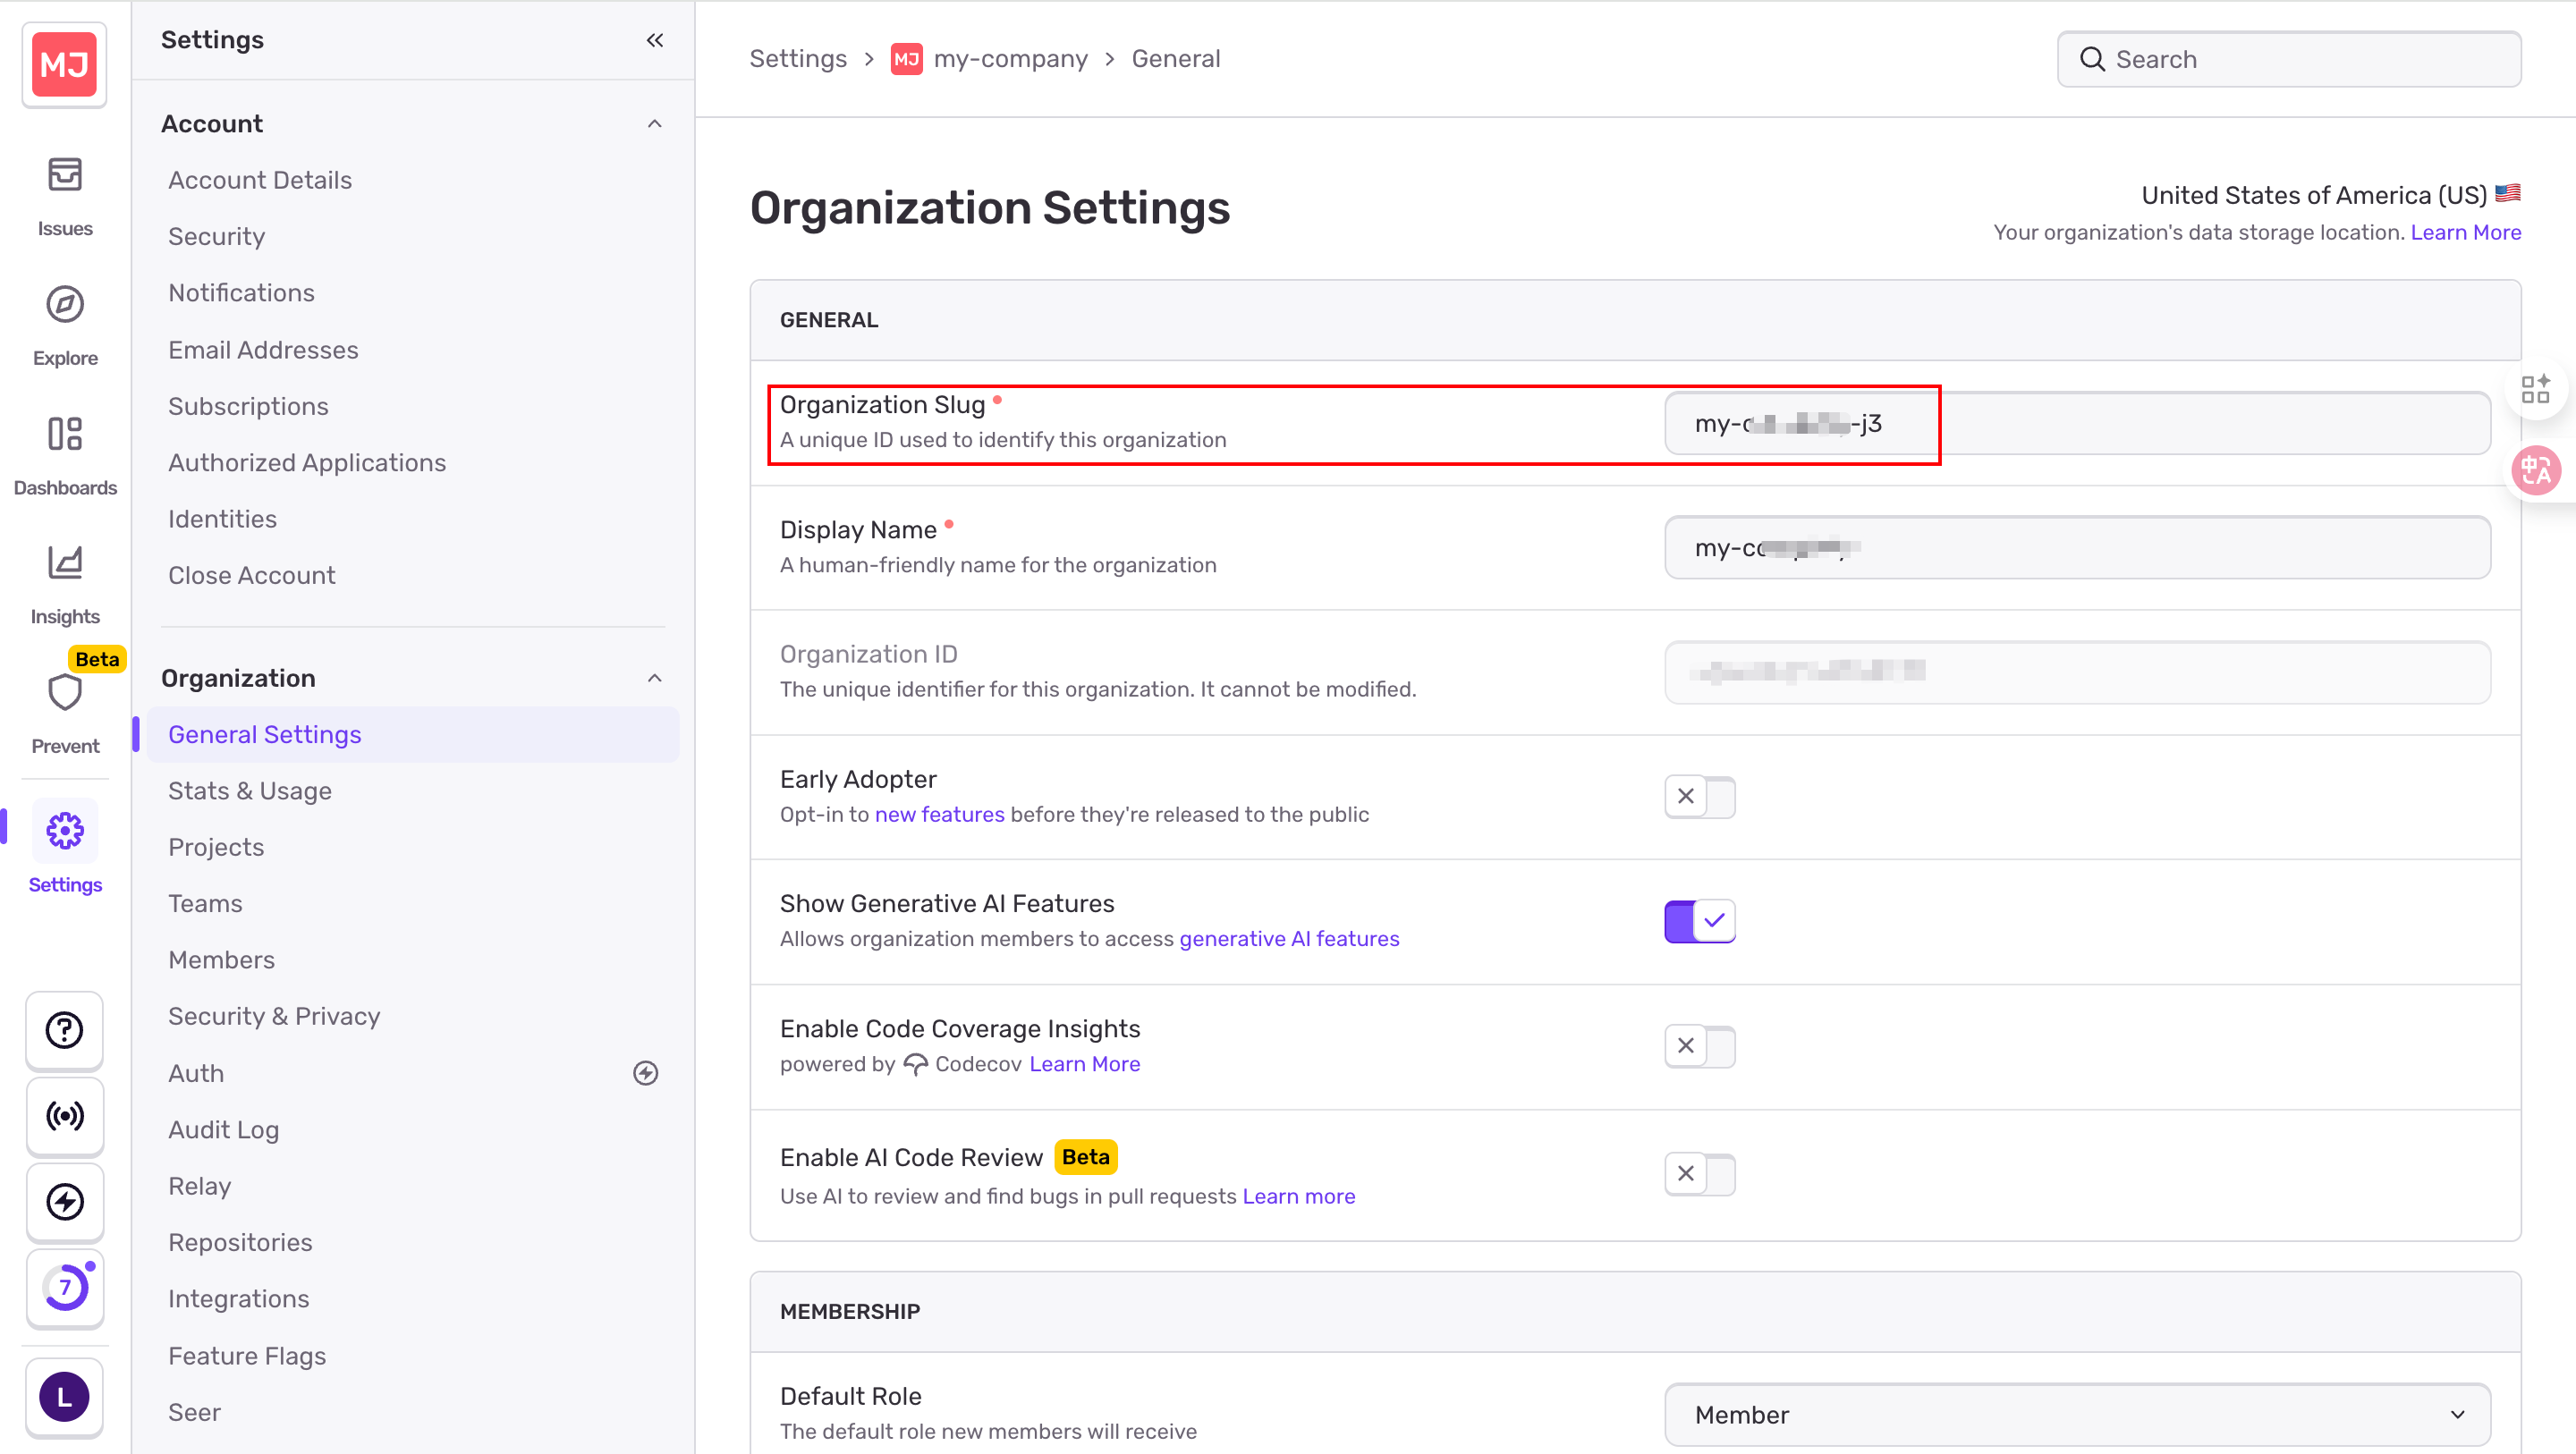Click the Settings gear icon
The width and height of the screenshot is (2576, 1454).
[x=65, y=830]
